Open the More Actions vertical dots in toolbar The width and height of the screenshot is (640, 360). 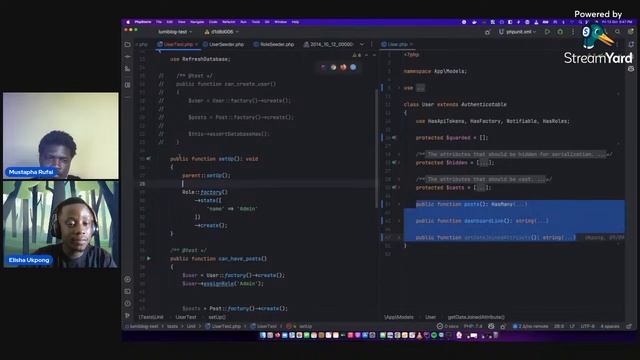573,32
